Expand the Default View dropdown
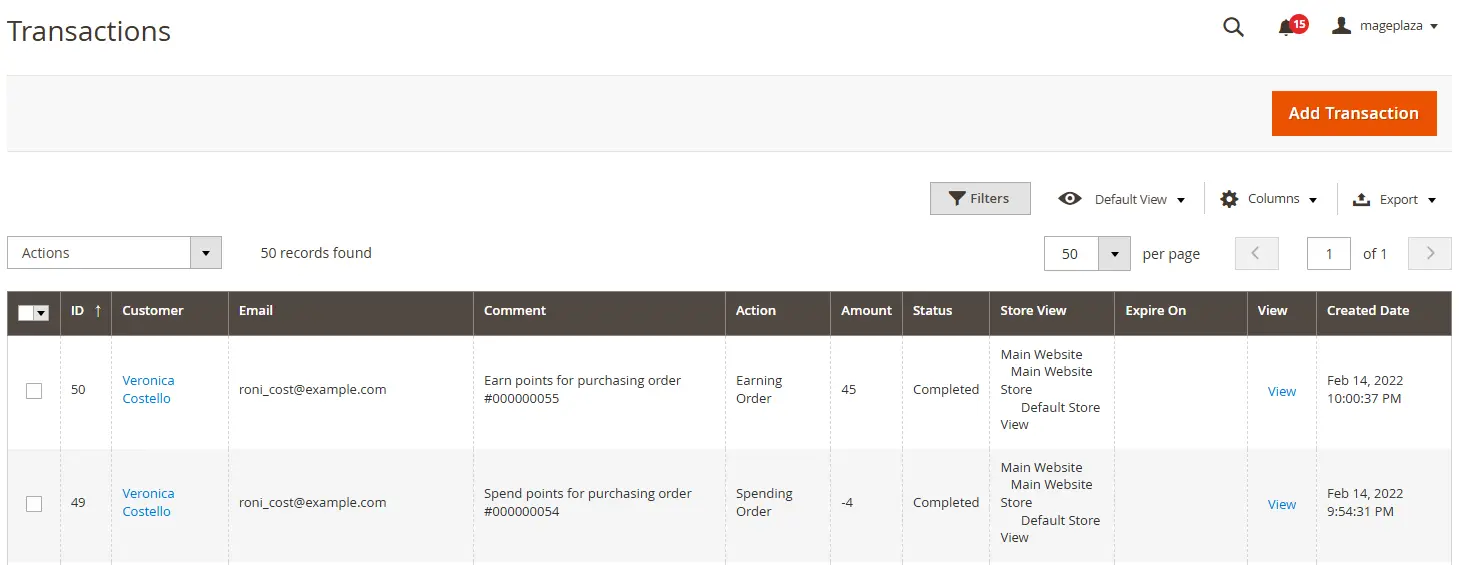This screenshot has width=1459, height=565. pyautogui.click(x=1121, y=199)
